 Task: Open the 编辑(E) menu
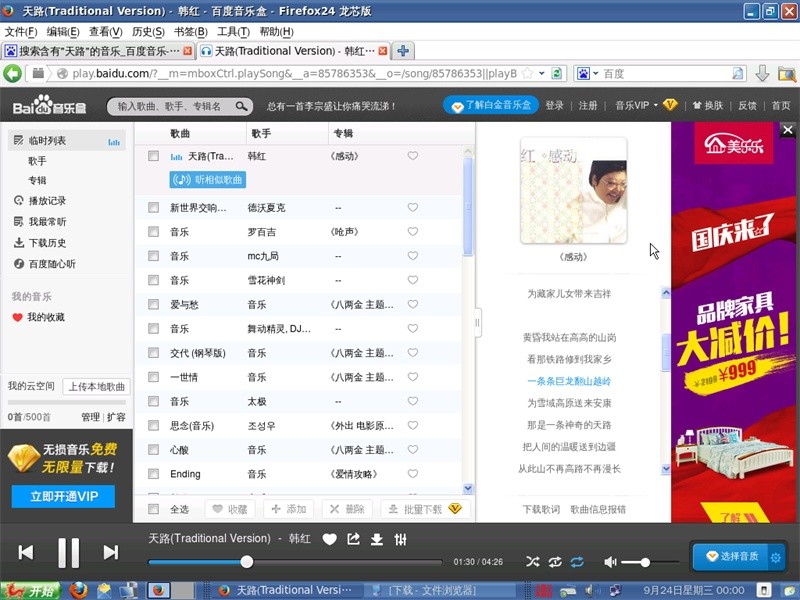coord(63,32)
